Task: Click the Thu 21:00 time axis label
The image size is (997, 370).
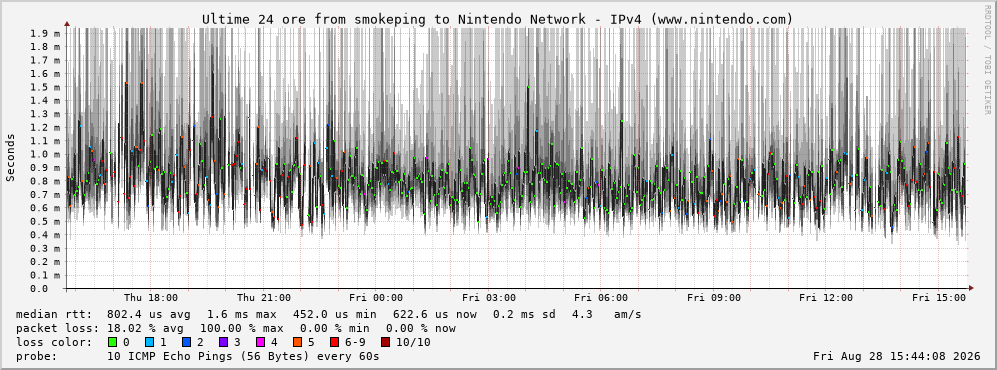Action: click(x=263, y=298)
